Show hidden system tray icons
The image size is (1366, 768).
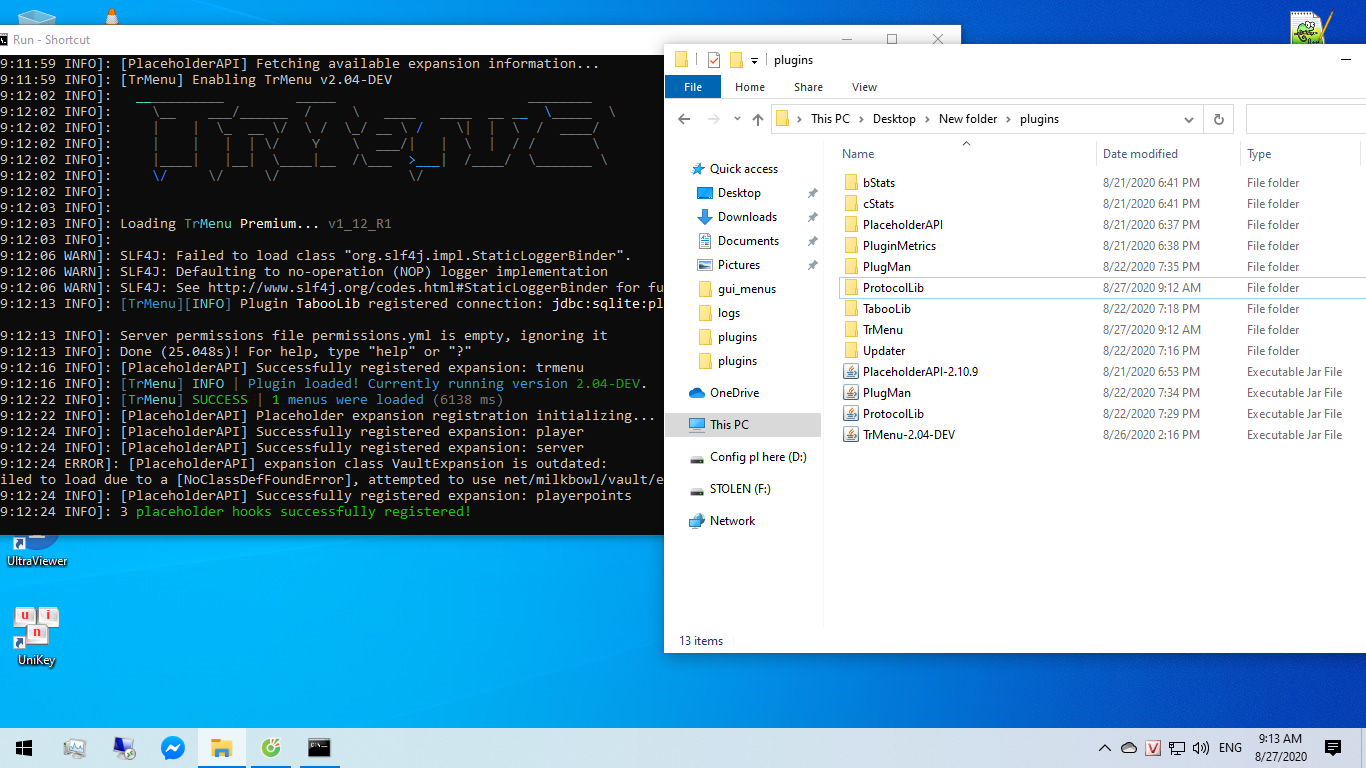(1104, 748)
